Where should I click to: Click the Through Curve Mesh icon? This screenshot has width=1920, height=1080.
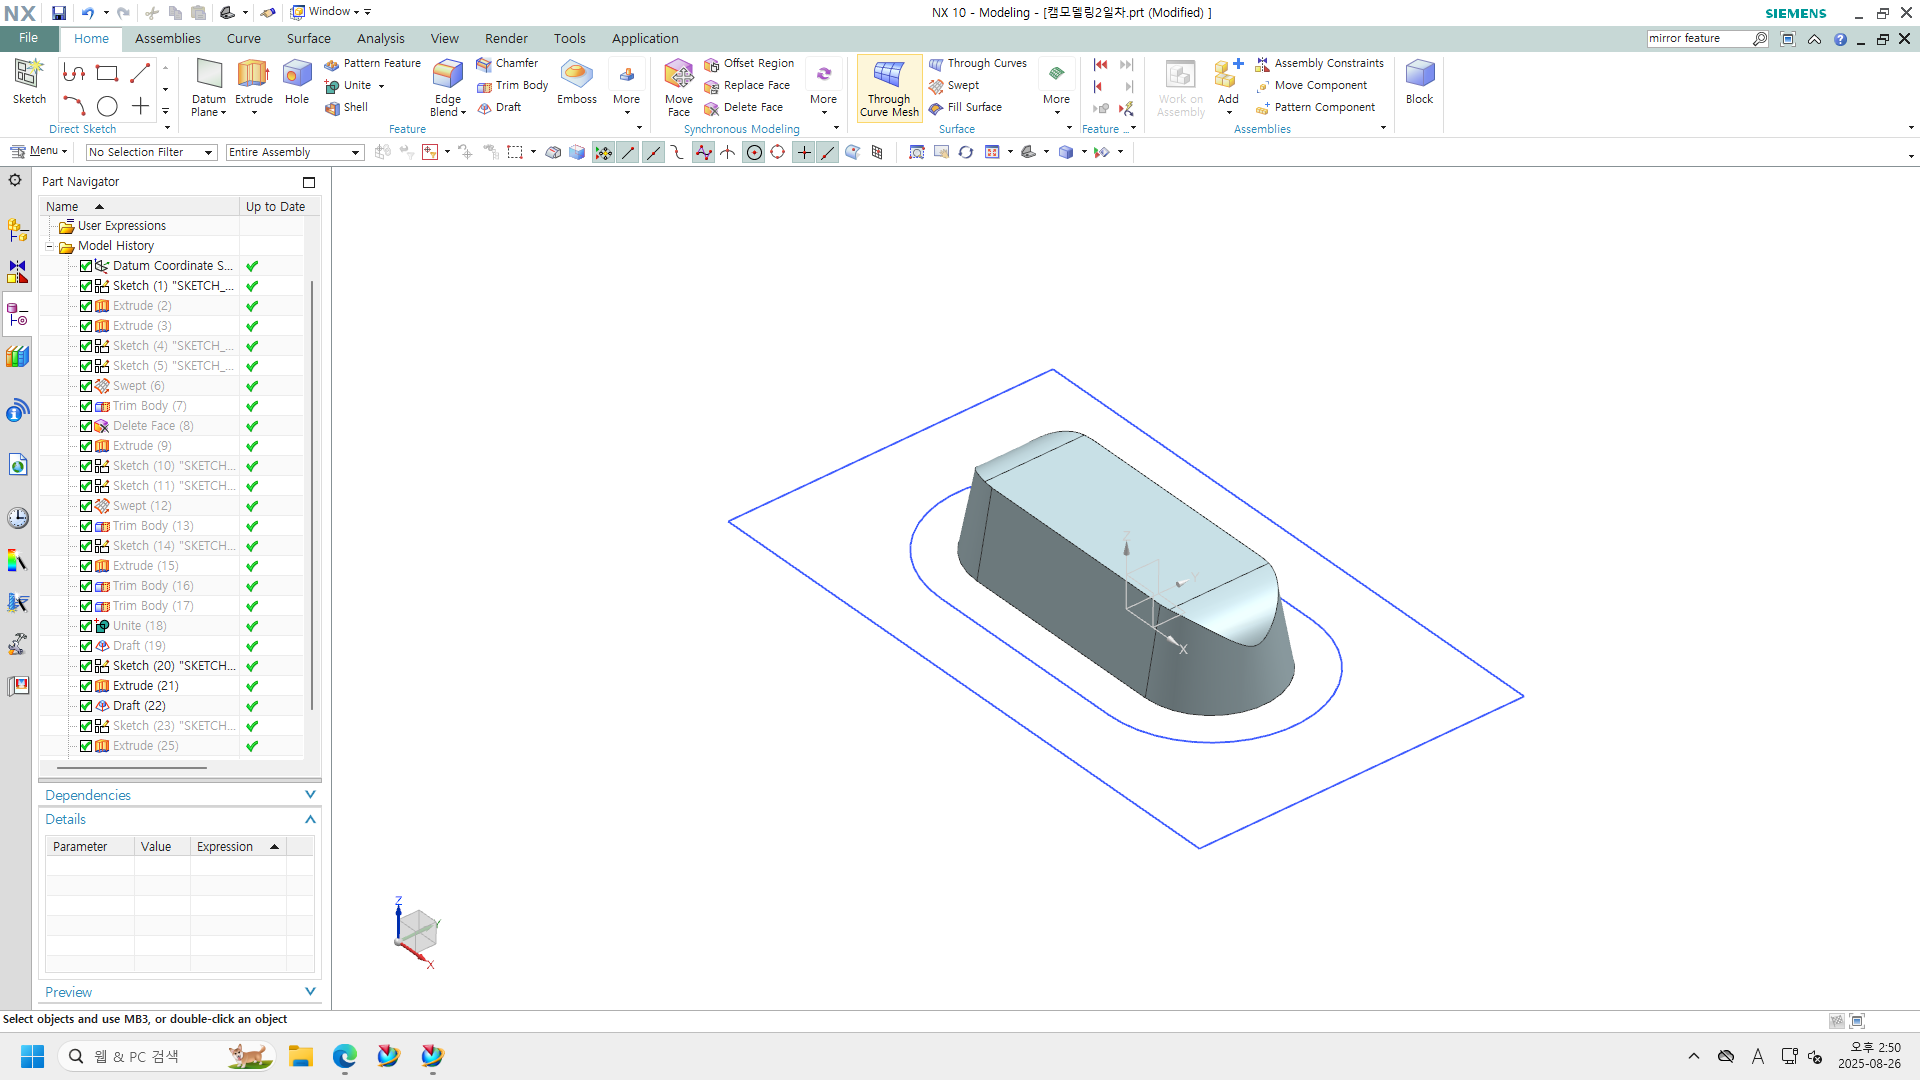coord(889,76)
